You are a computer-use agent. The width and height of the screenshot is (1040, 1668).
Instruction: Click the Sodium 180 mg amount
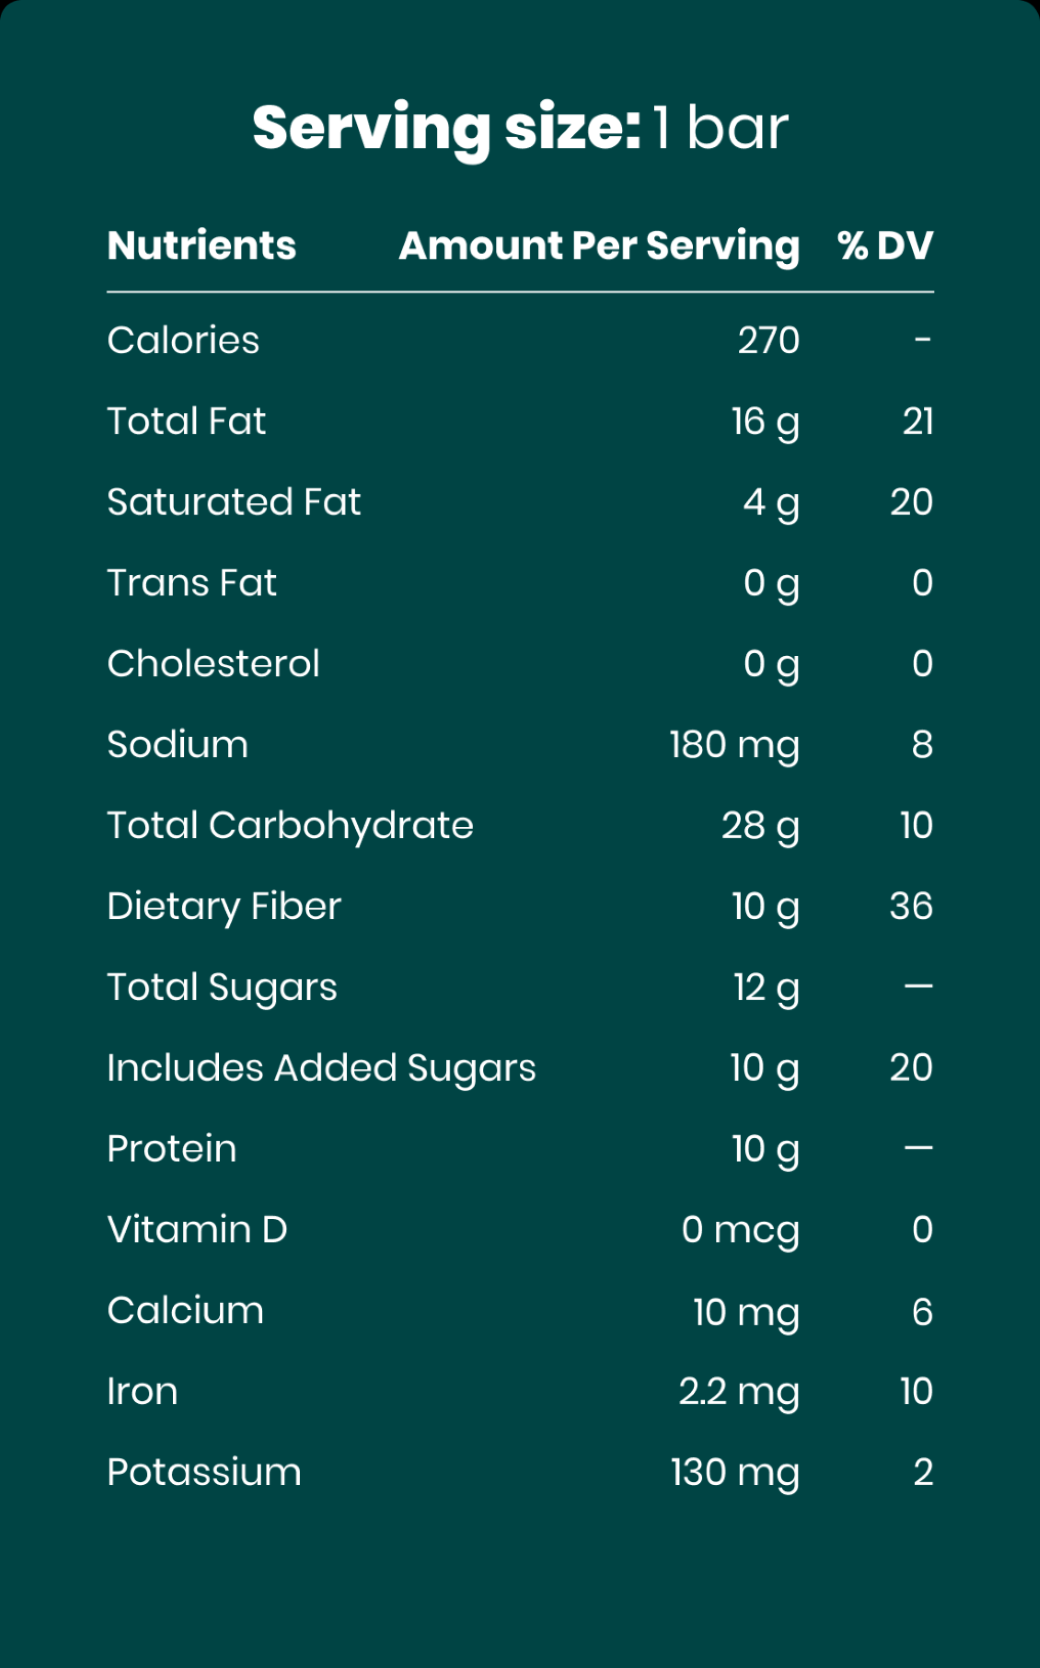pos(734,745)
